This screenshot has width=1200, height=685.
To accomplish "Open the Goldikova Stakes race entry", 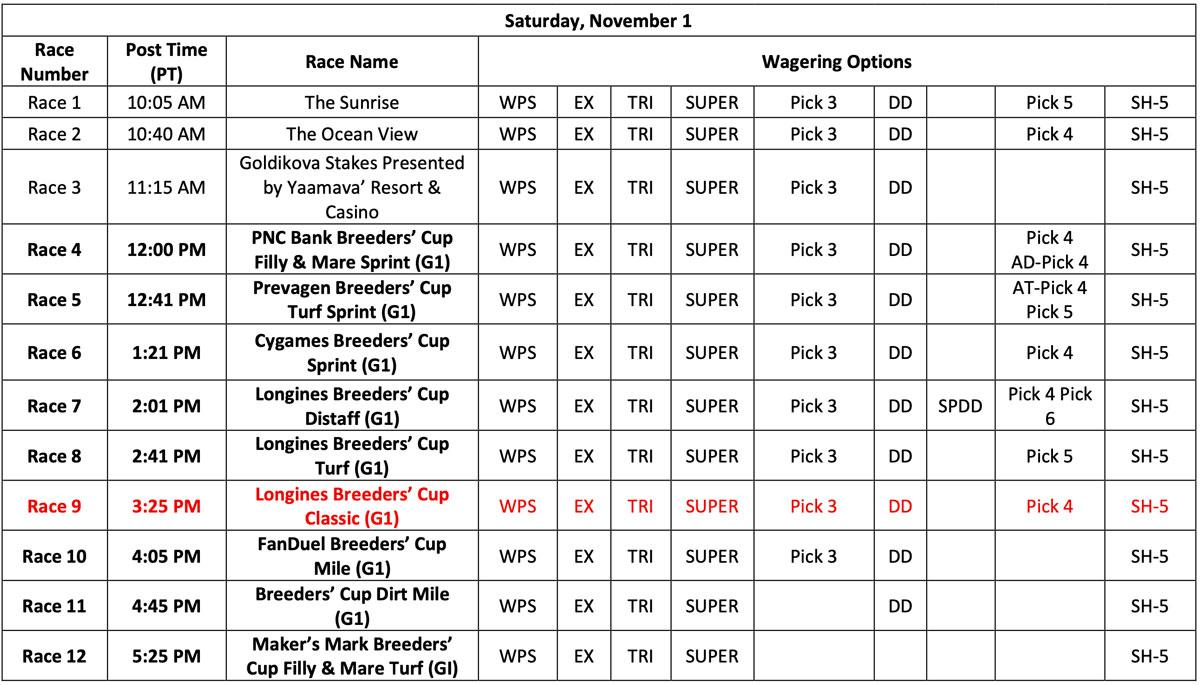I will coord(352,187).
